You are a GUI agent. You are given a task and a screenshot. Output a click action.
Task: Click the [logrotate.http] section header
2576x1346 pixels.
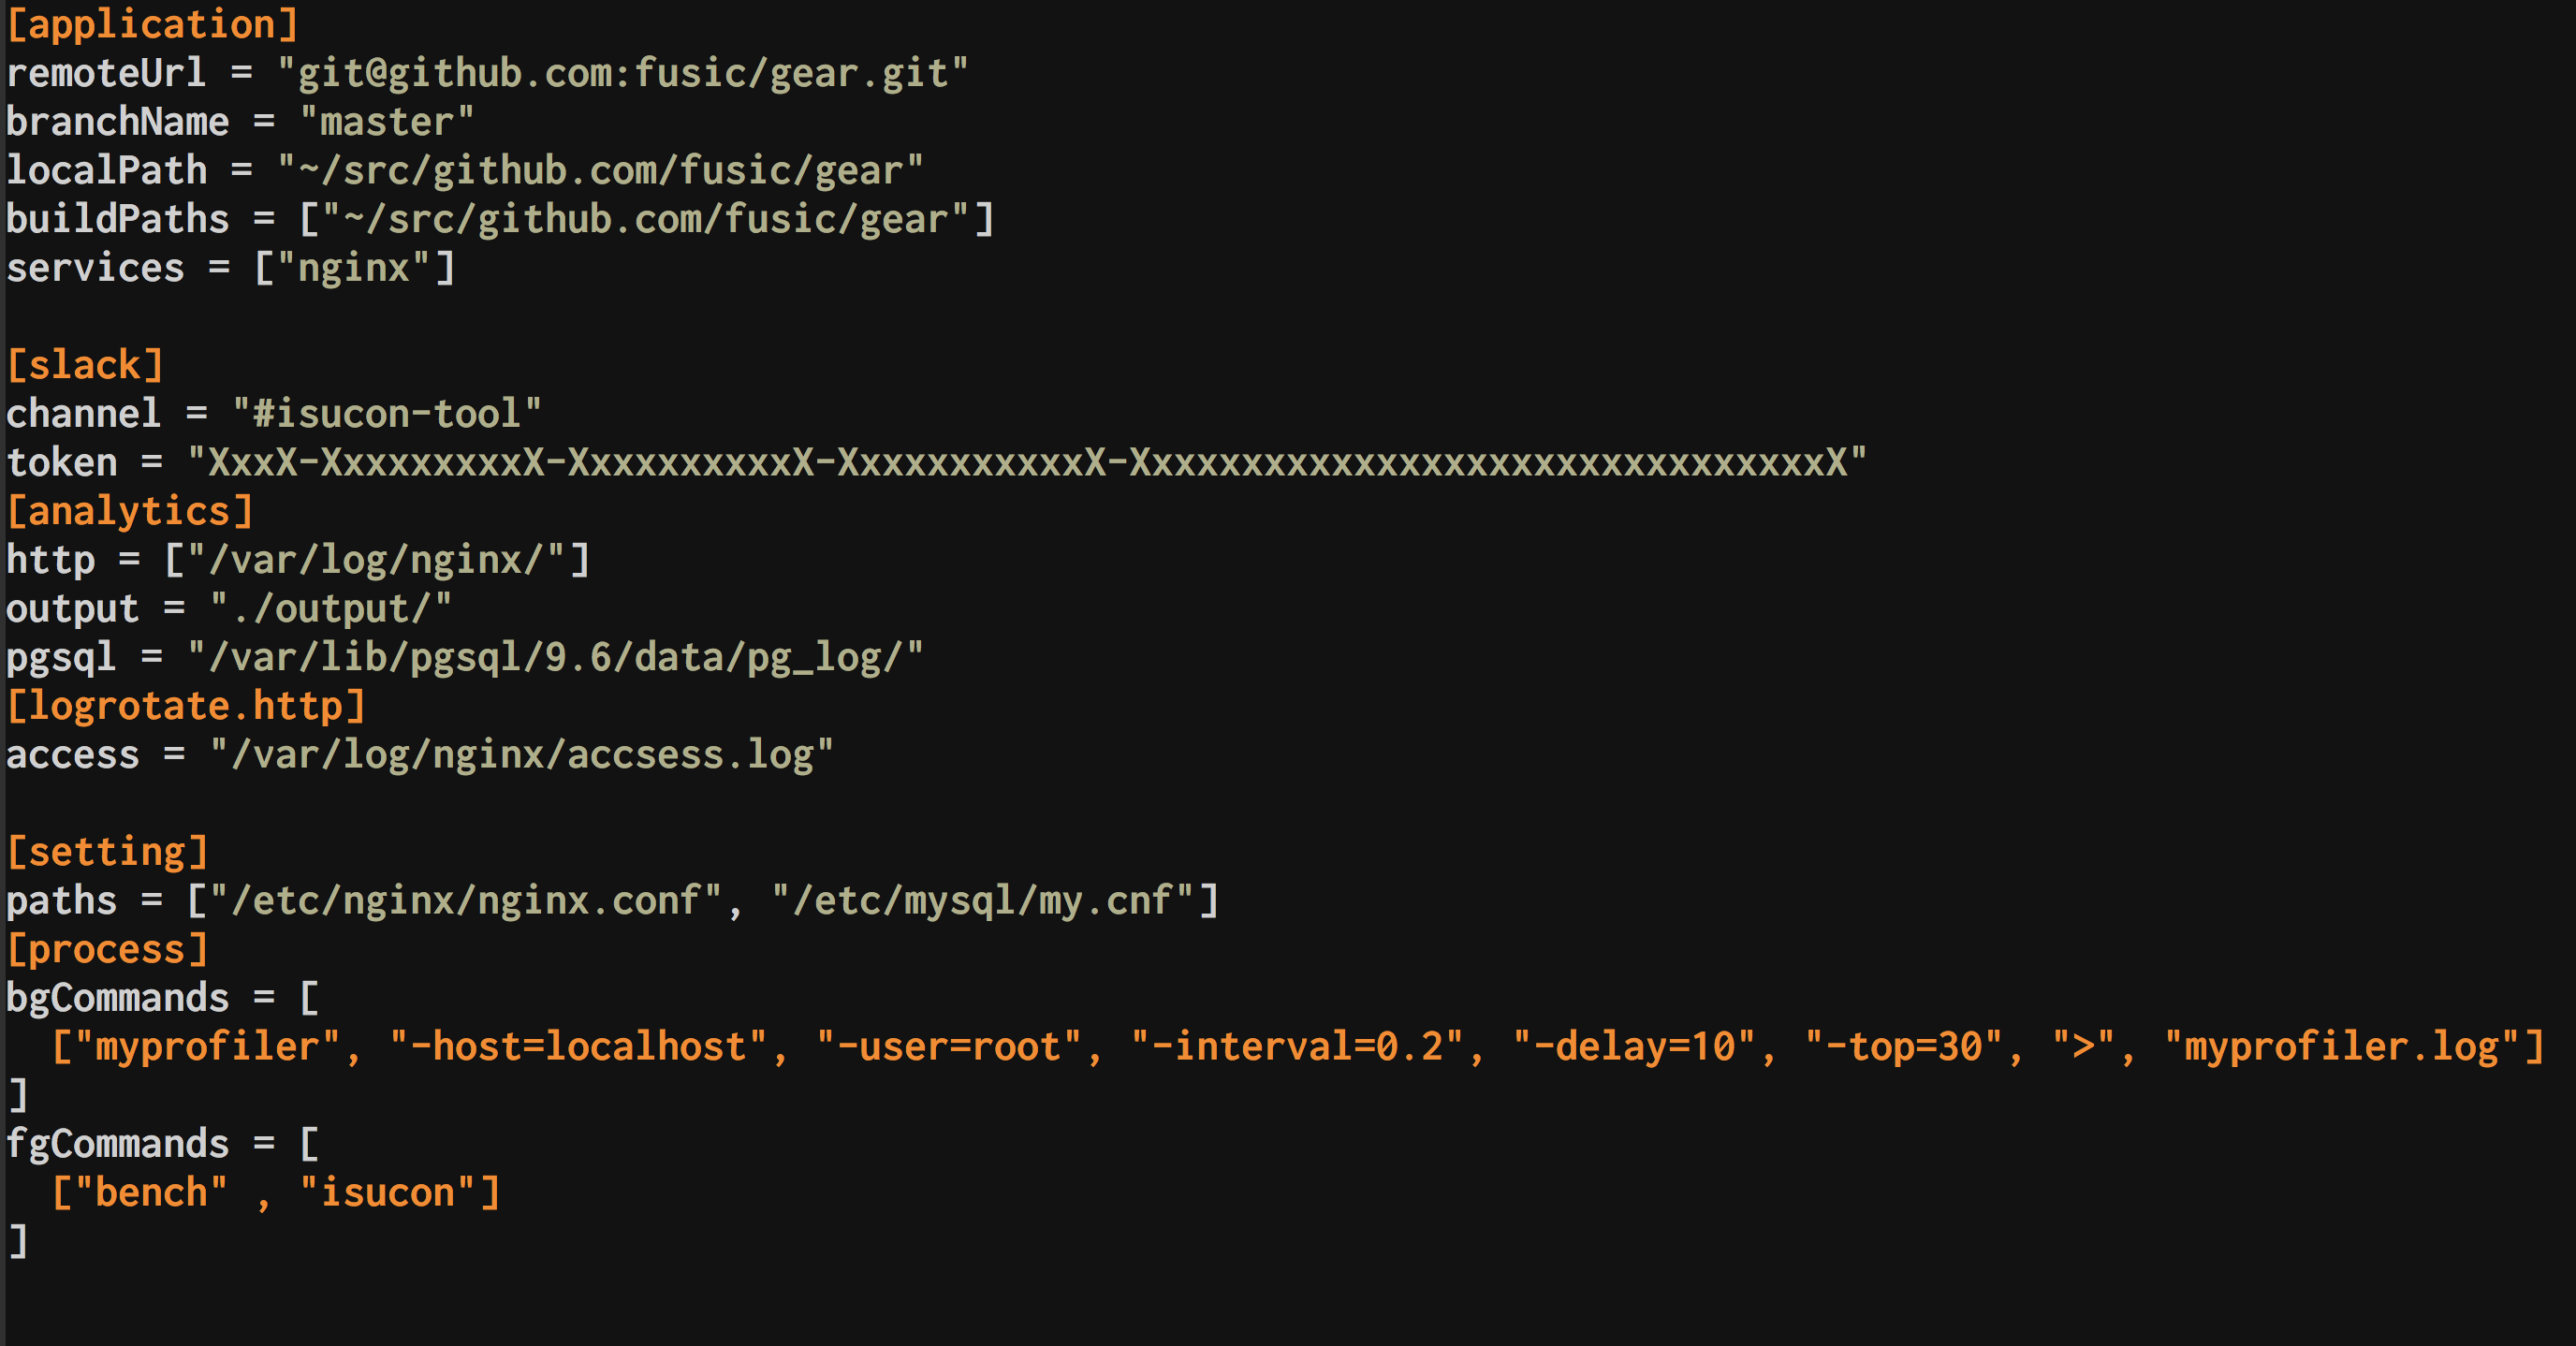pos(186,706)
